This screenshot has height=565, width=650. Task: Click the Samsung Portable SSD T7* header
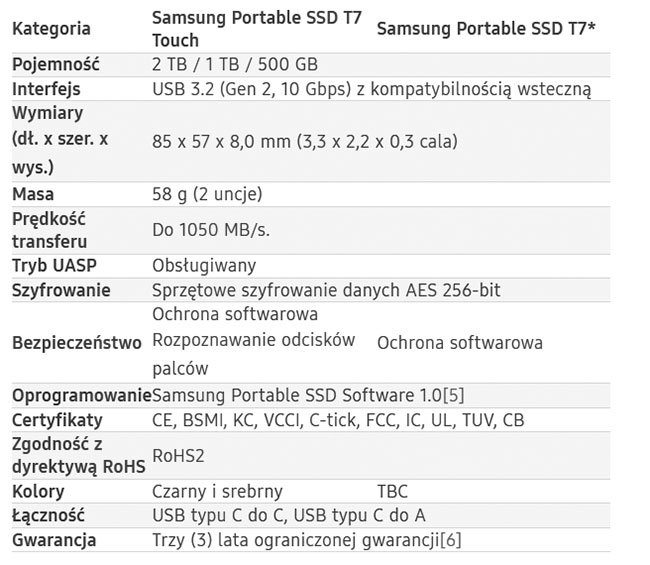[x=486, y=29]
